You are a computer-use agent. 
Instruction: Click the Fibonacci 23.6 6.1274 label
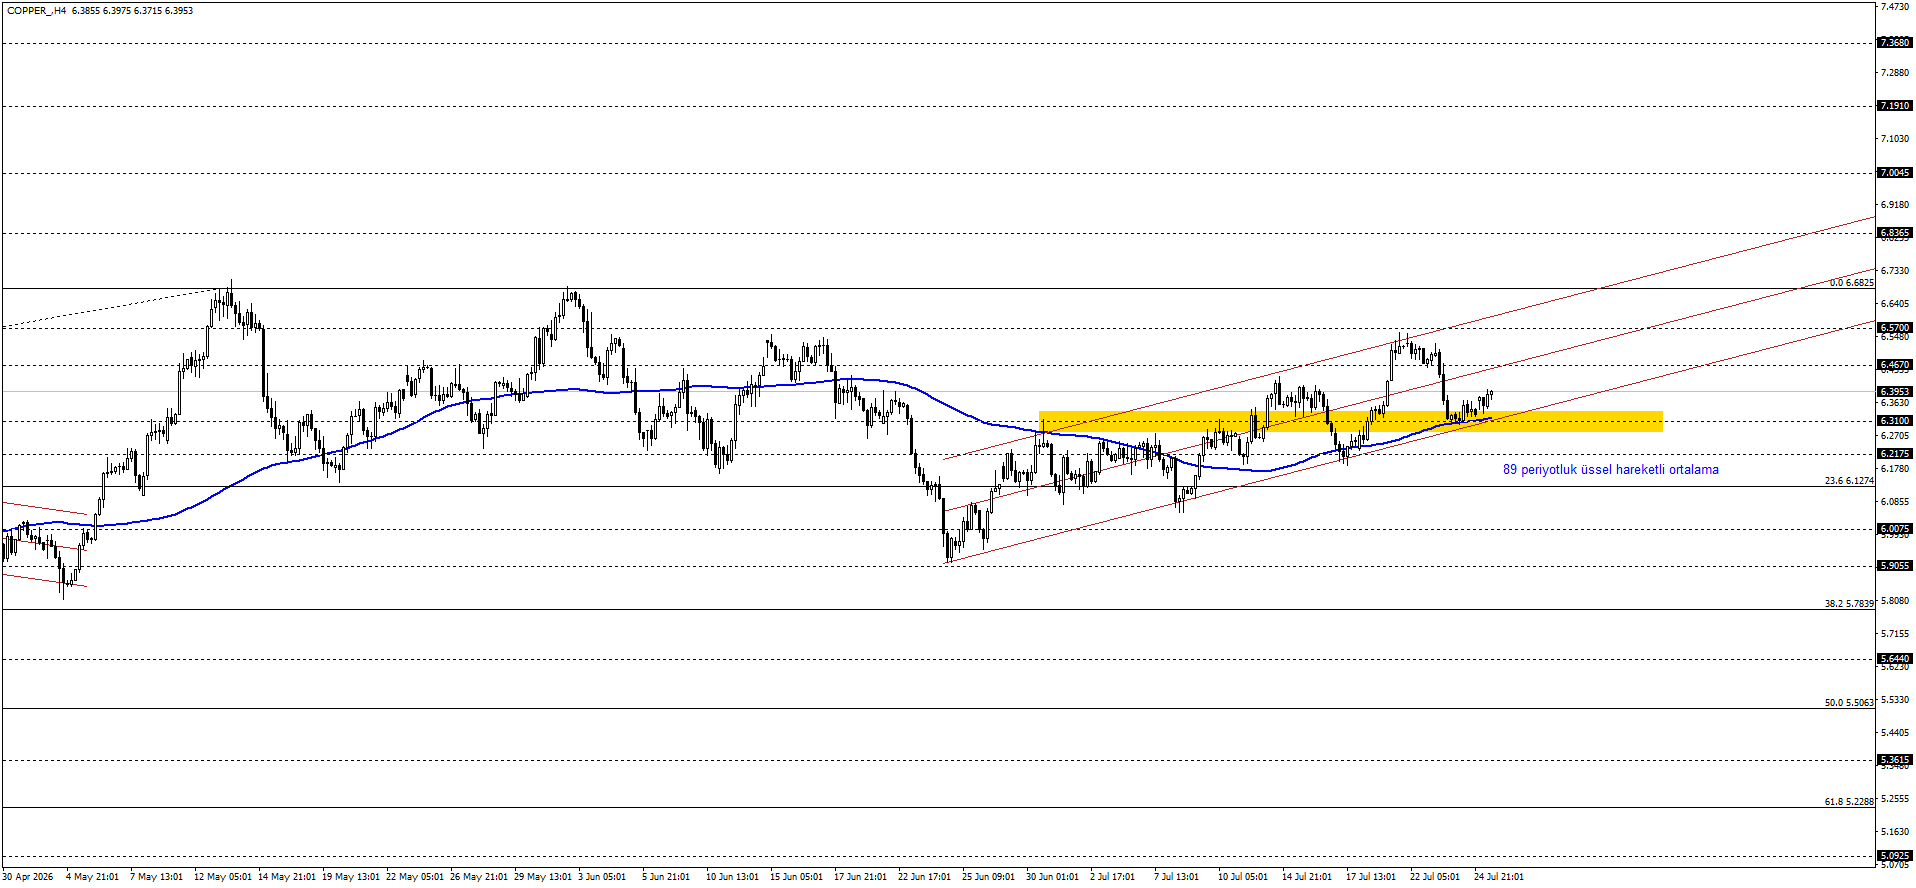click(x=1849, y=481)
